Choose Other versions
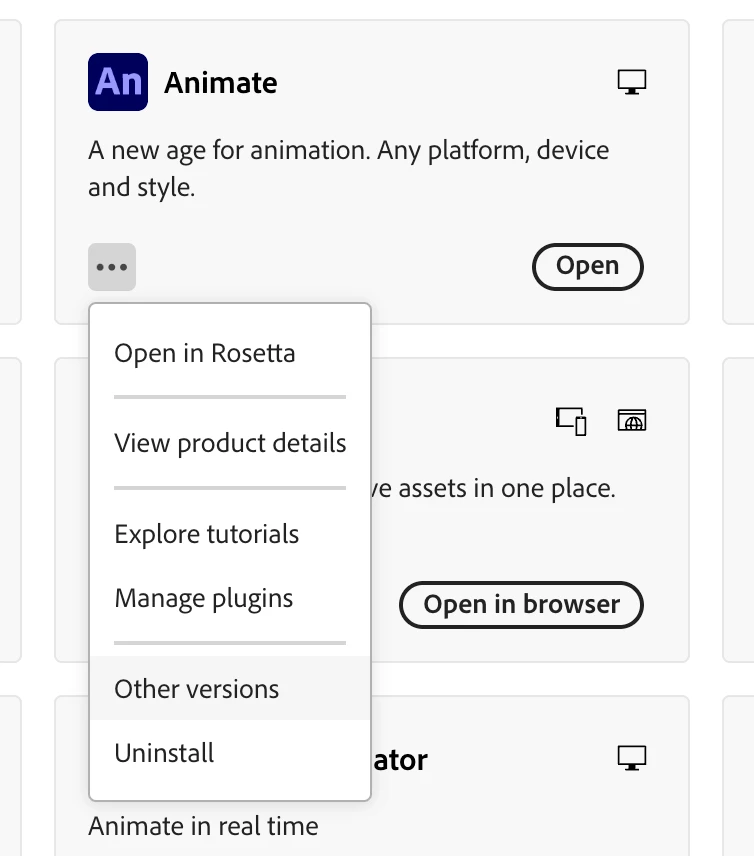 tap(230, 688)
